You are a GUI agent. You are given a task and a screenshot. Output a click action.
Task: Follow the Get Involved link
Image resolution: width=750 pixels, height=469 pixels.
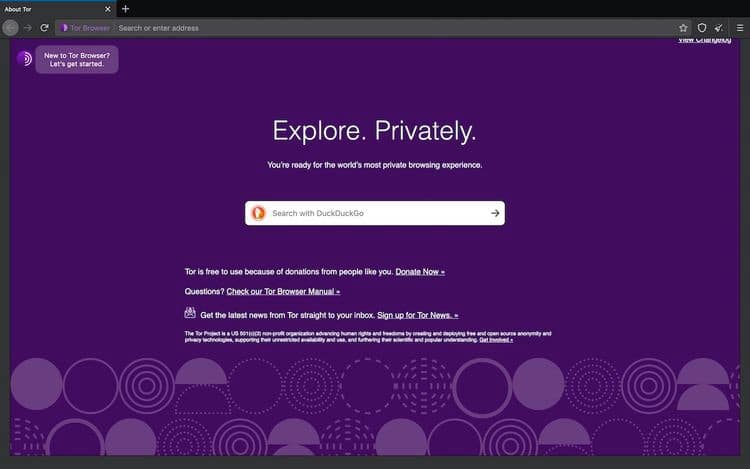(496, 340)
